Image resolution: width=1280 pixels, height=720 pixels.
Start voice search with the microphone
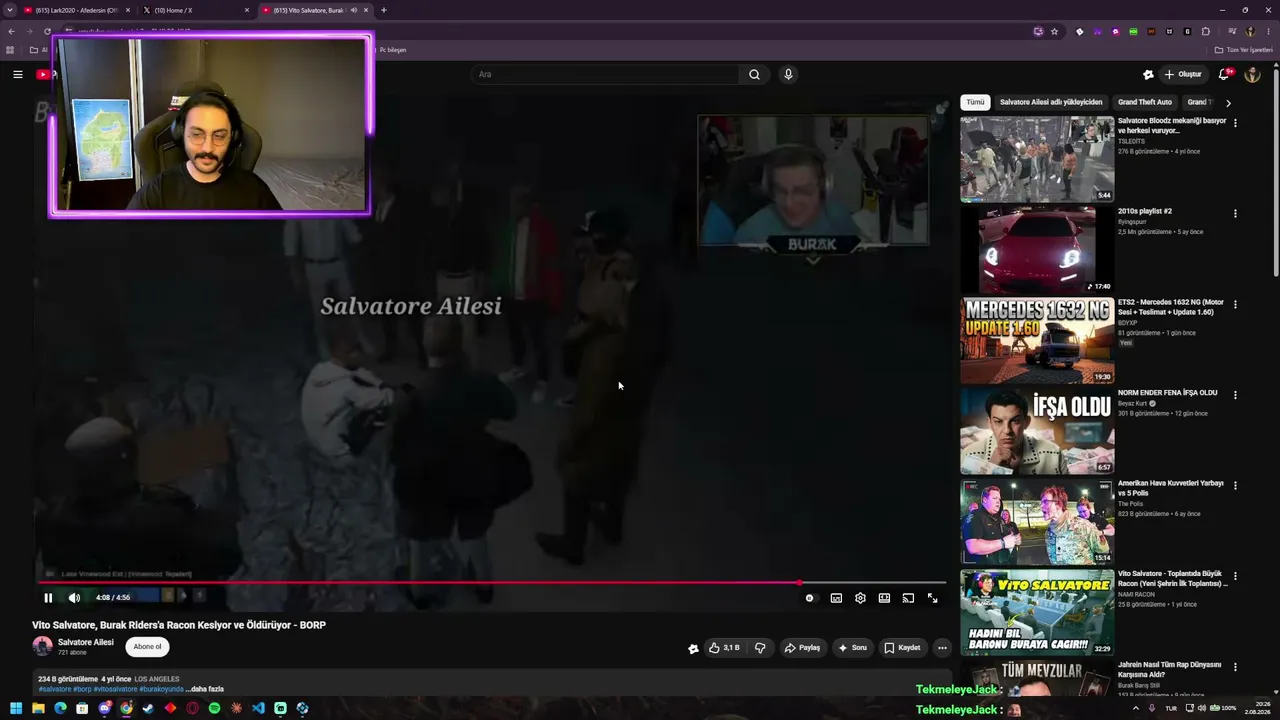(788, 74)
